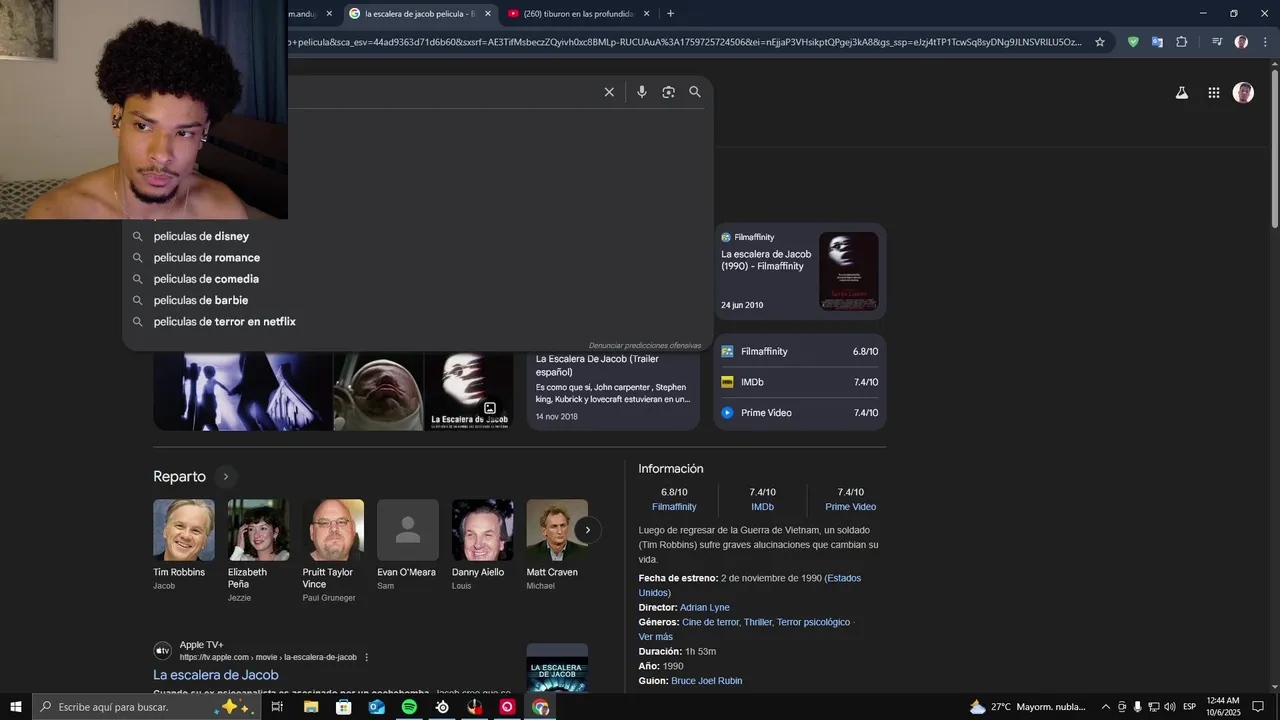Image resolution: width=1280 pixels, height=720 pixels.
Task: Show hidden system tray icons
Action: 1105,707
